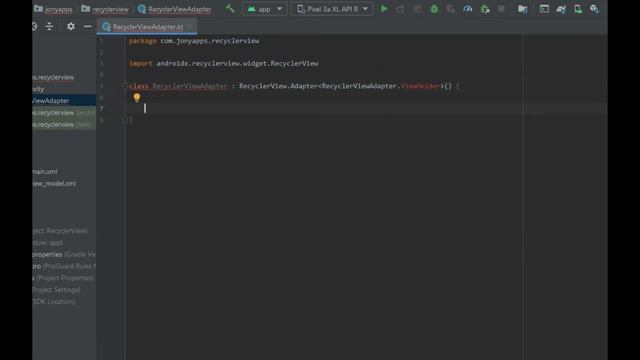Close the RecyclerViewAdapter.kt tab
The width and height of the screenshot is (640, 360).
[x=190, y=27]
